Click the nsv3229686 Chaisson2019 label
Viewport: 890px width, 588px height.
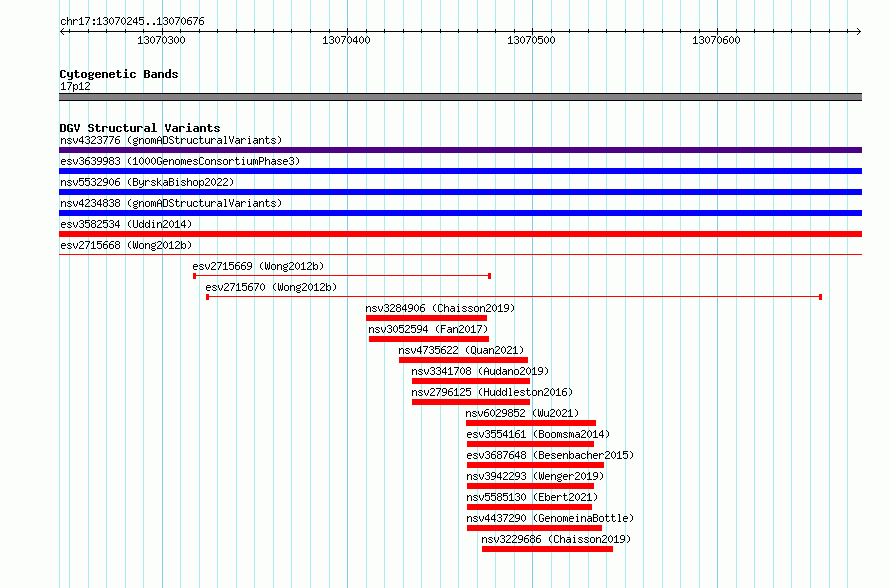pos(556,539)
